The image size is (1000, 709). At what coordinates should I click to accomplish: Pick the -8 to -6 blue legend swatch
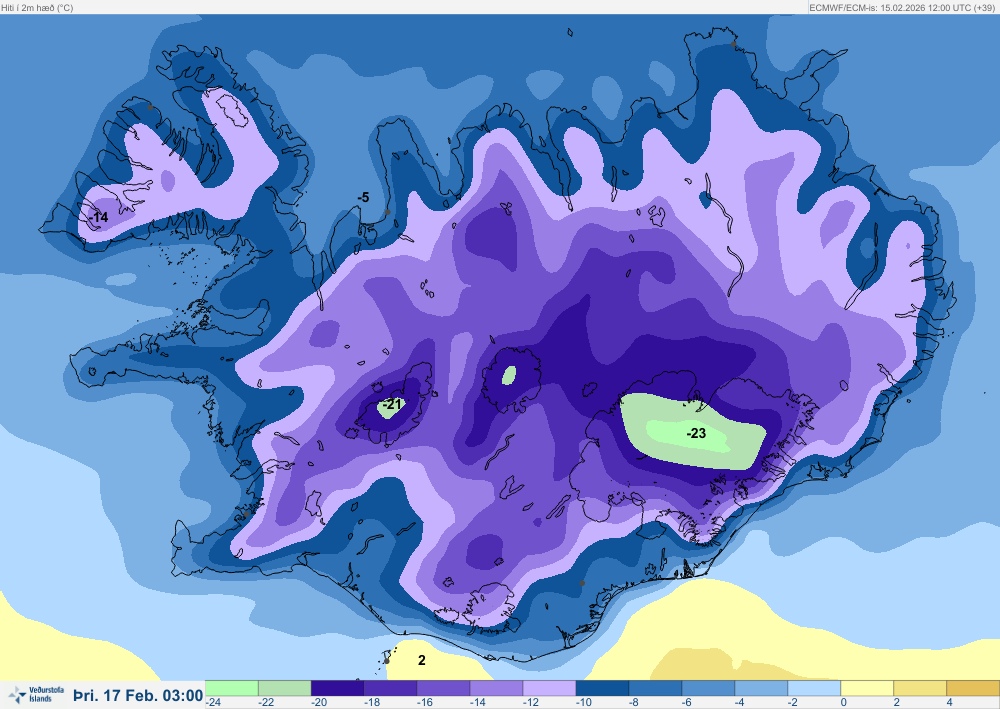click(655, 688)
